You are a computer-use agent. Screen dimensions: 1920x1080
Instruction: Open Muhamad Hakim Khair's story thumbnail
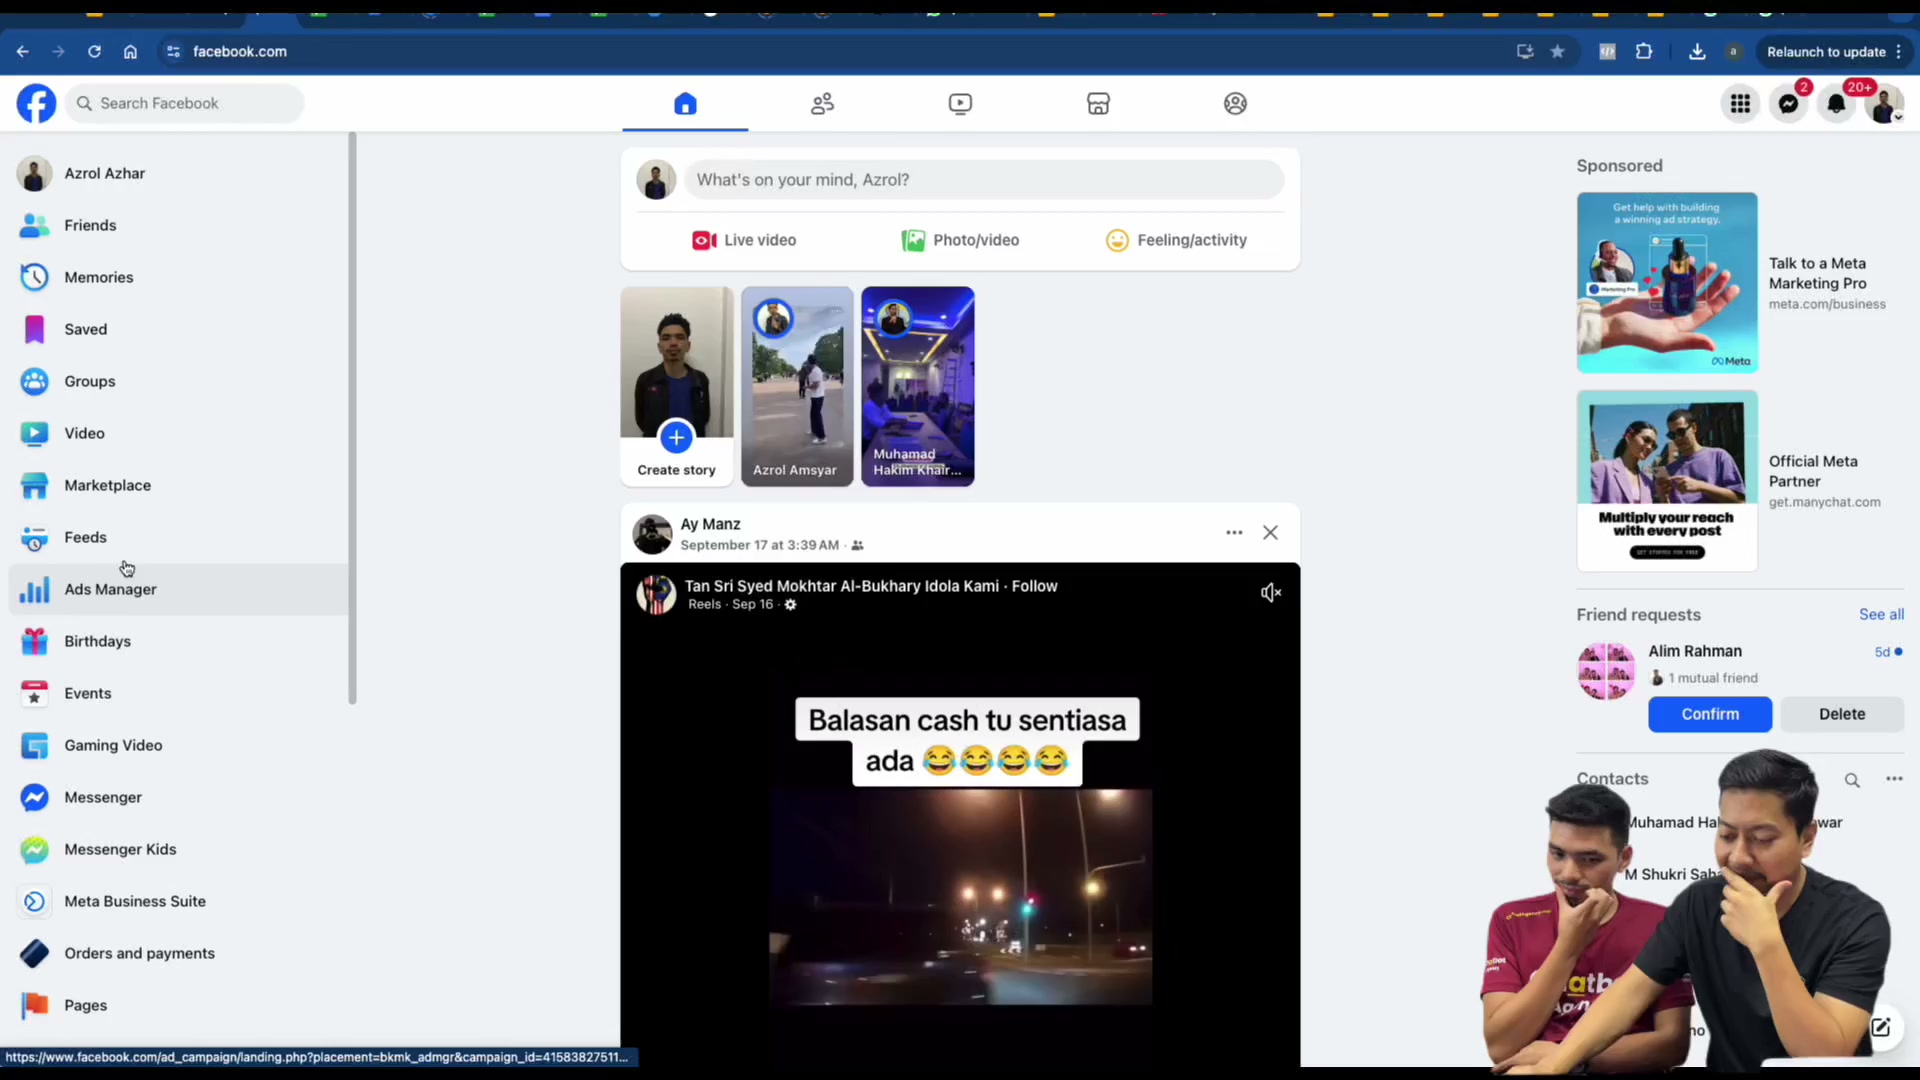(918, 386)
